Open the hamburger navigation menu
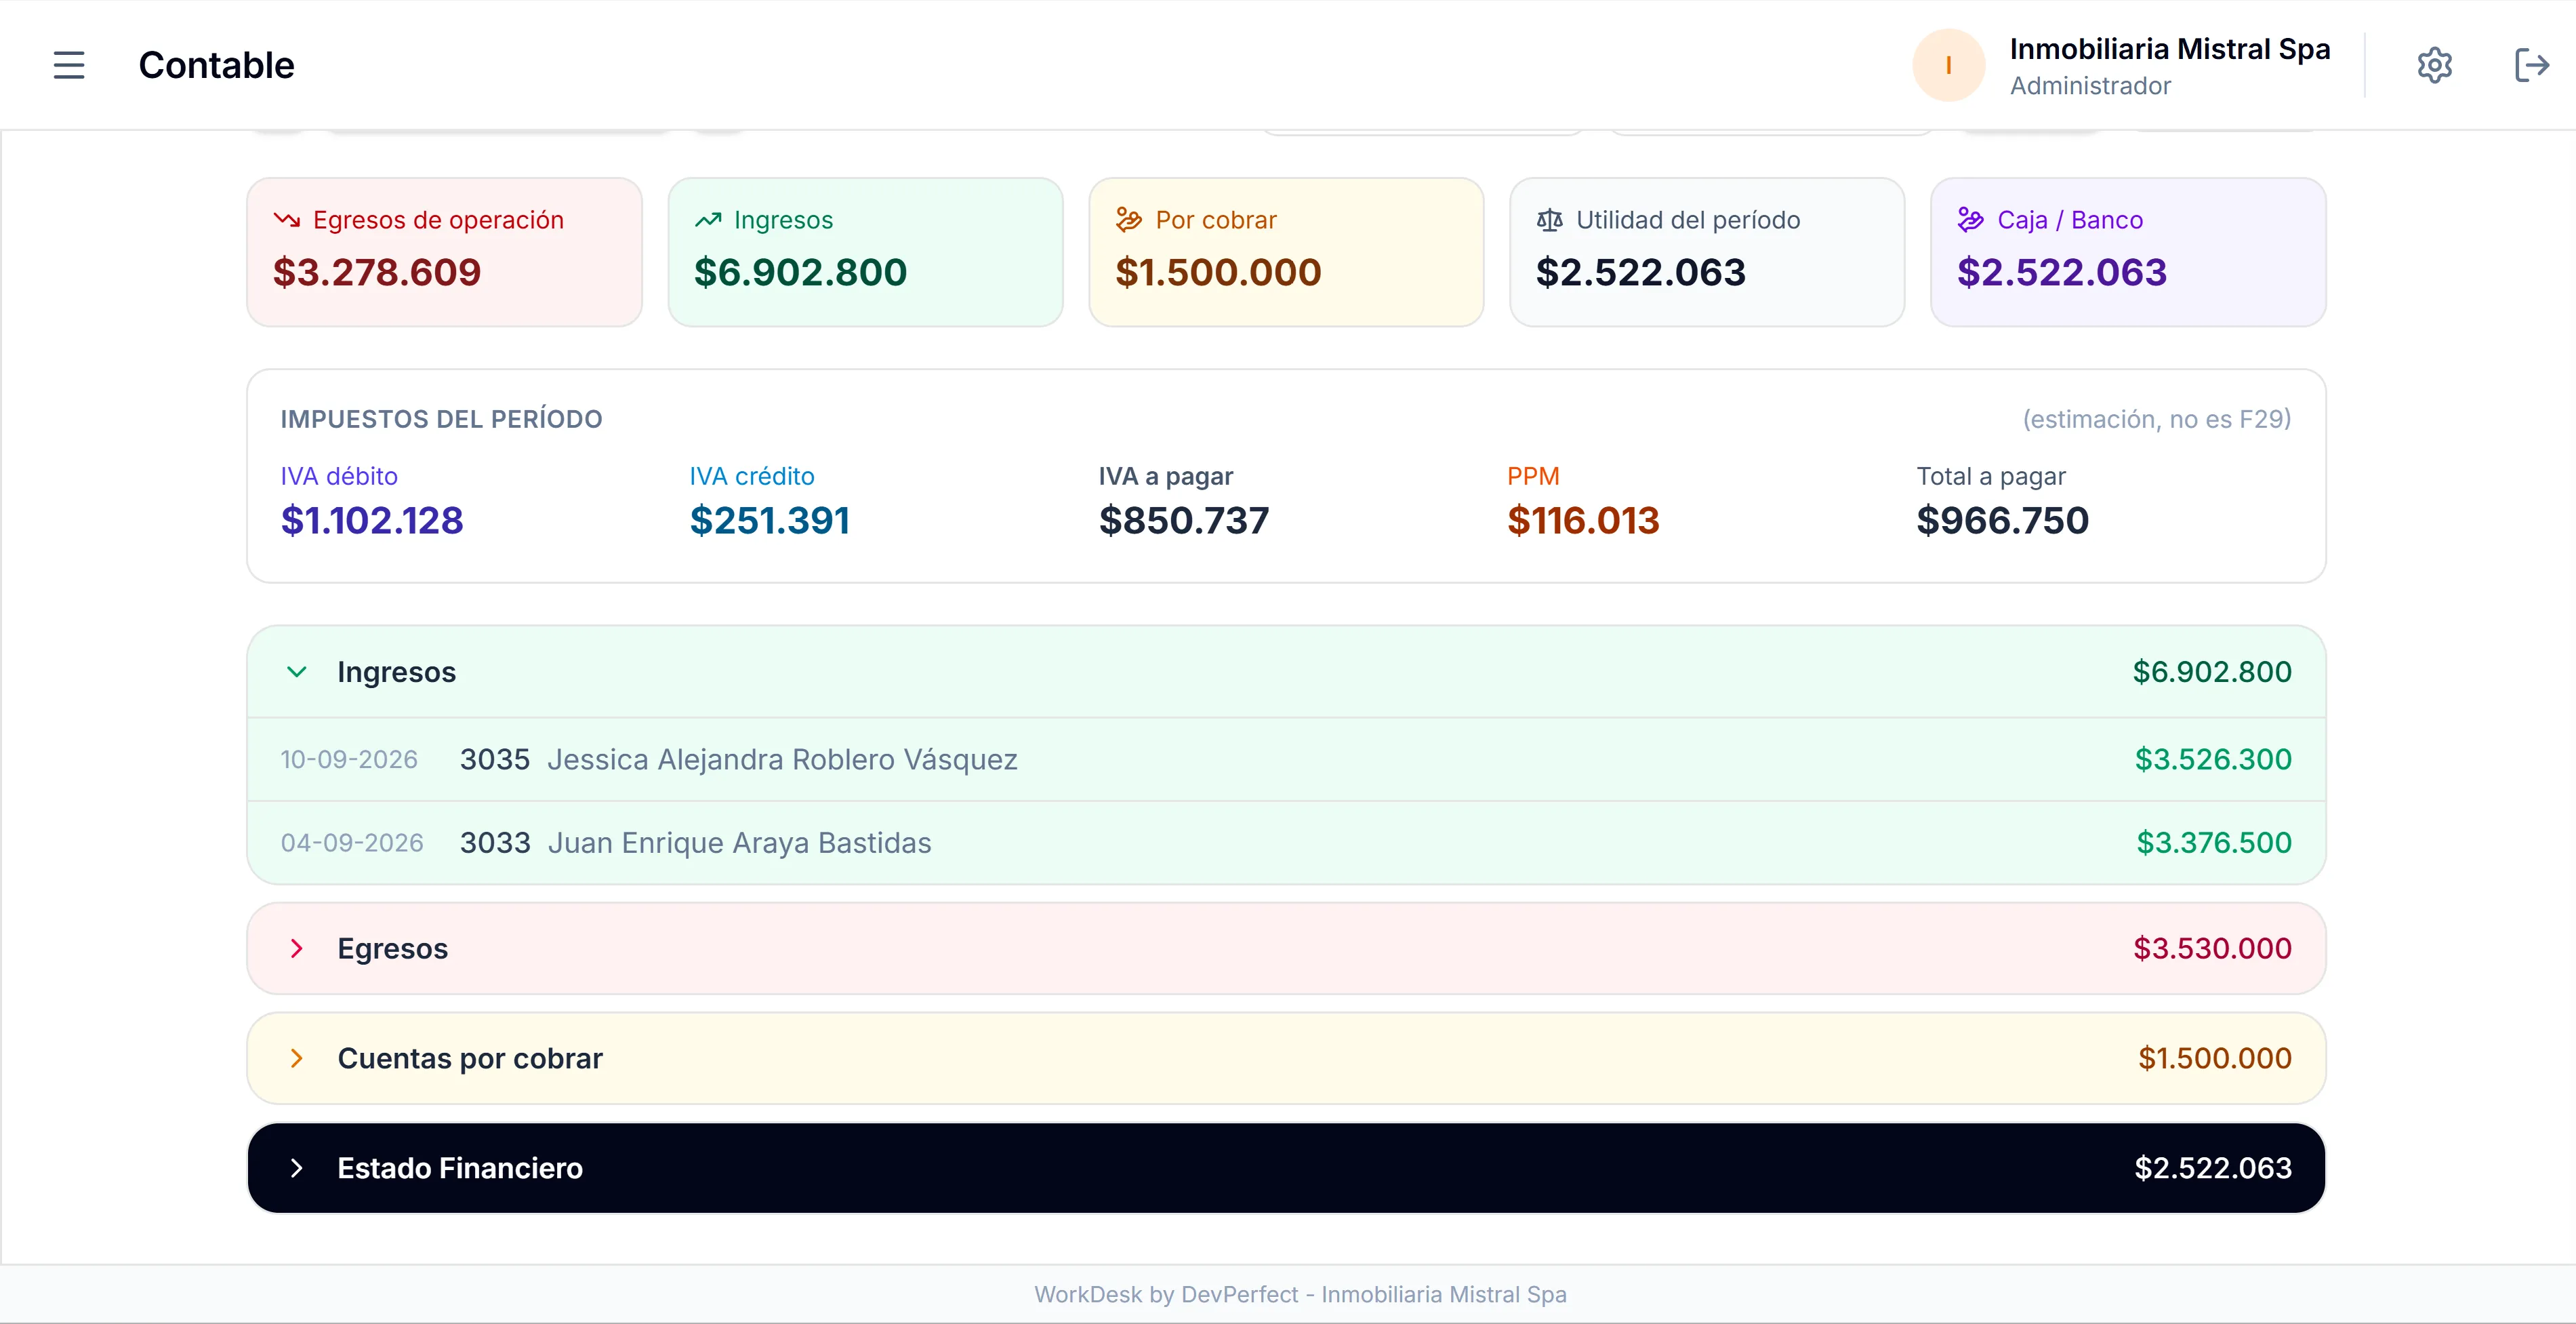The image size is (2576, 1324). tap(69, 65)
